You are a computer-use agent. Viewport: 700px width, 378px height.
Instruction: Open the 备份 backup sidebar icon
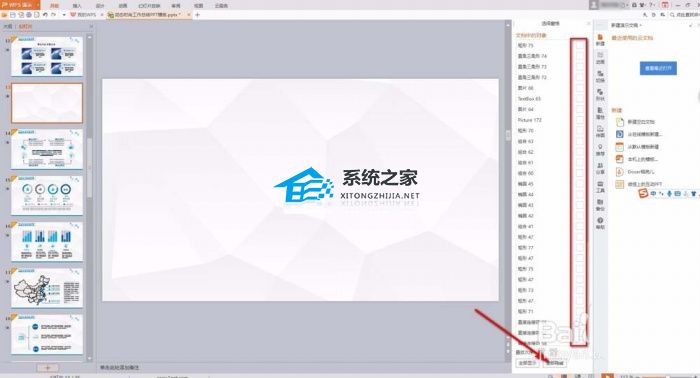[x=600, y=205]
